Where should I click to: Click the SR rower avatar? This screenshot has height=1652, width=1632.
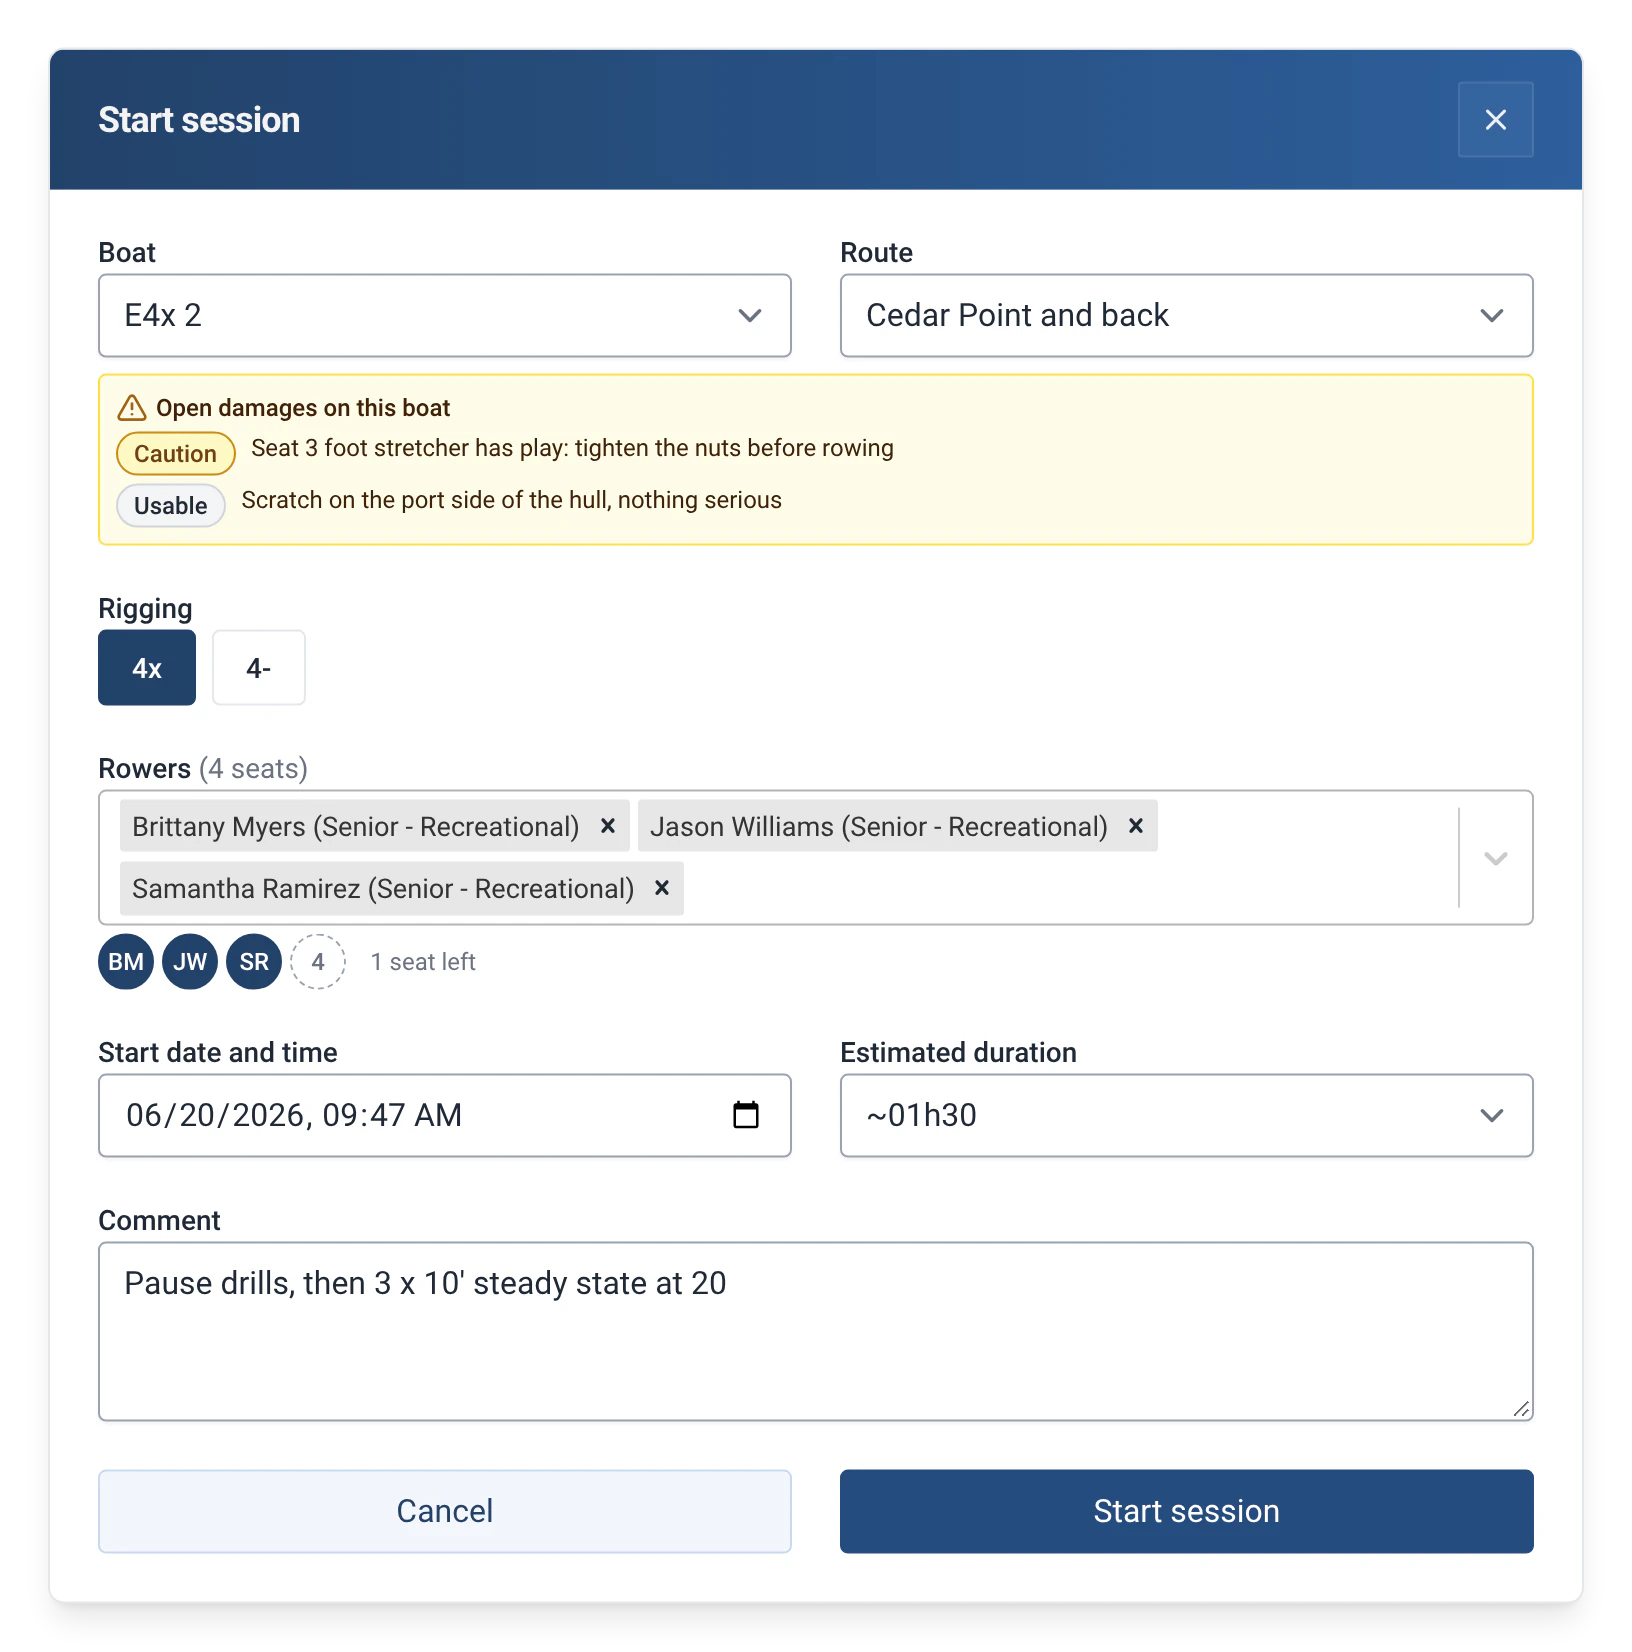point(254,962)
